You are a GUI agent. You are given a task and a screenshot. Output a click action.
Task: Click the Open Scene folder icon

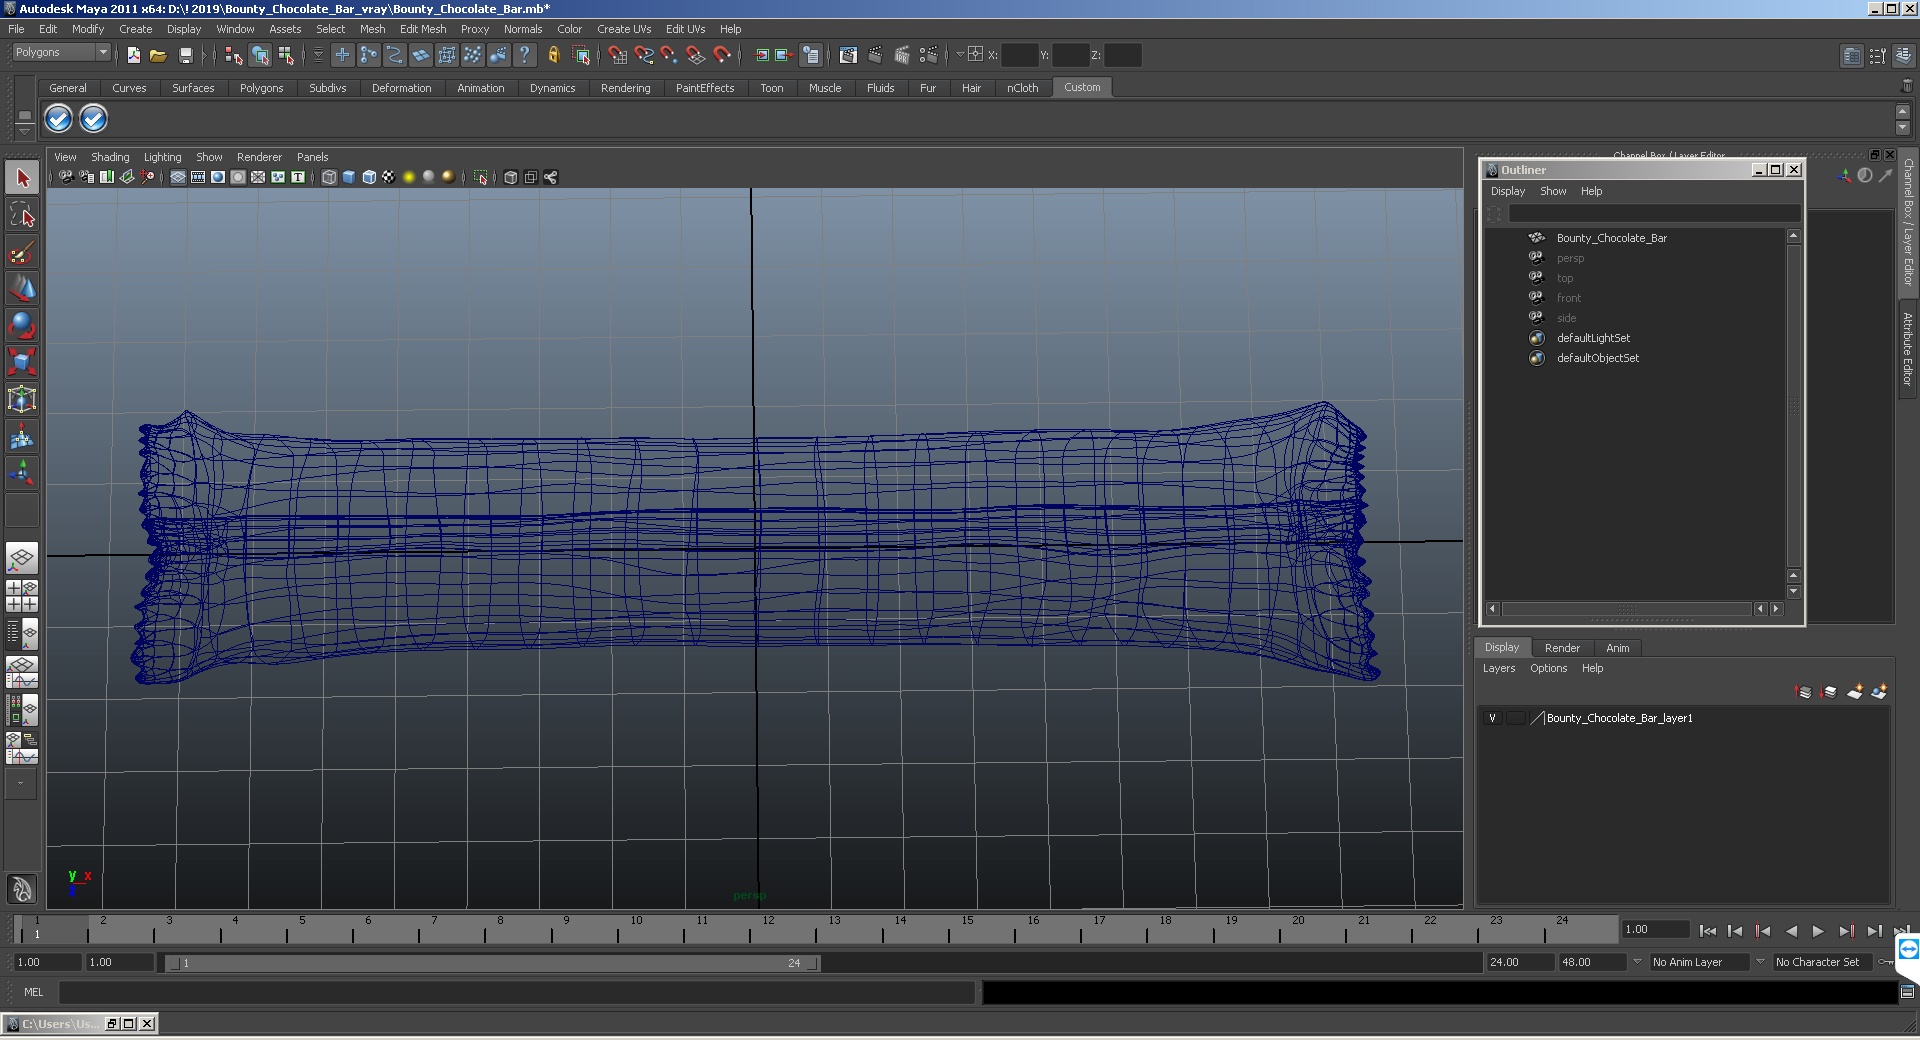pos(158,55)
